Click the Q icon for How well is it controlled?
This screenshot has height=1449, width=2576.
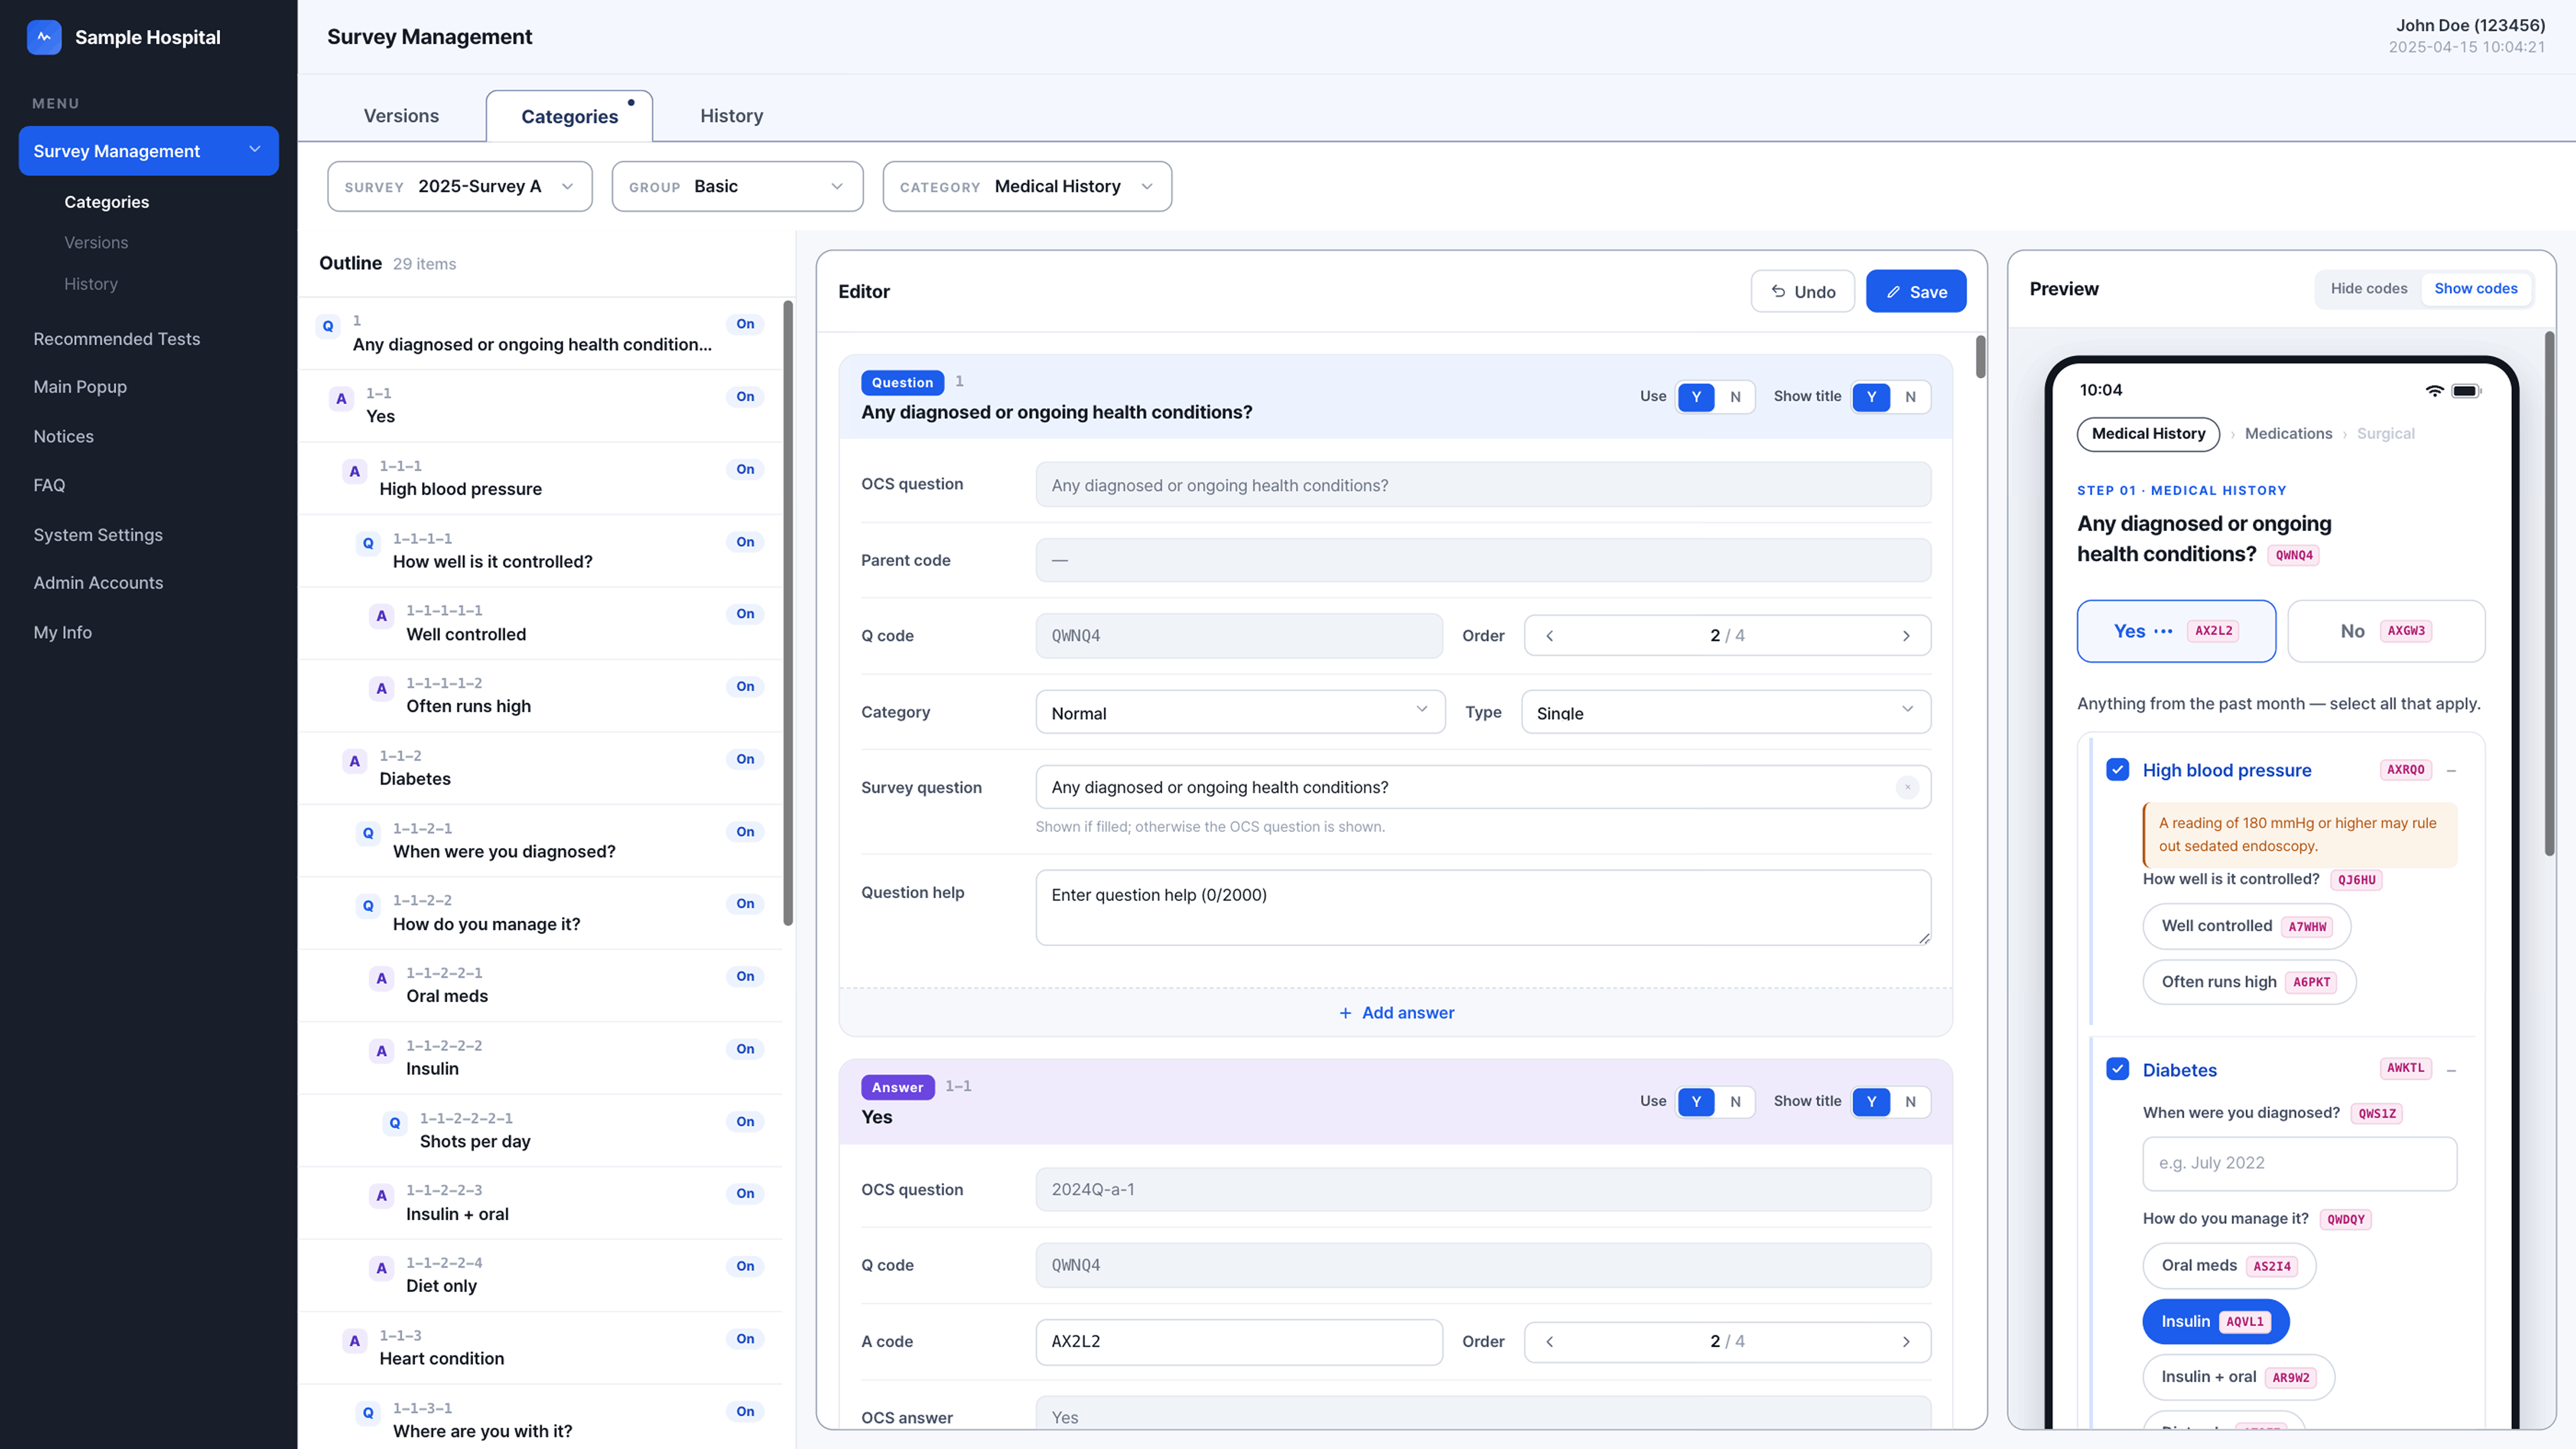pos(368,543)
